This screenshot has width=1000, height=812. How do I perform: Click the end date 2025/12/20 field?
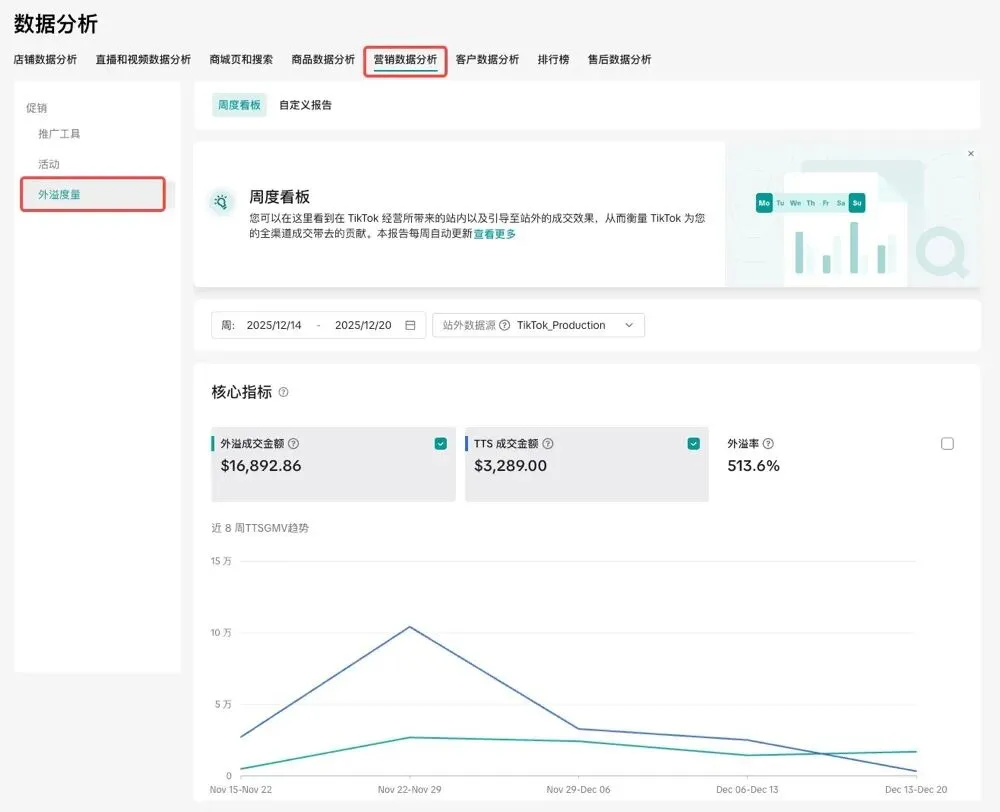coord(363,325)
